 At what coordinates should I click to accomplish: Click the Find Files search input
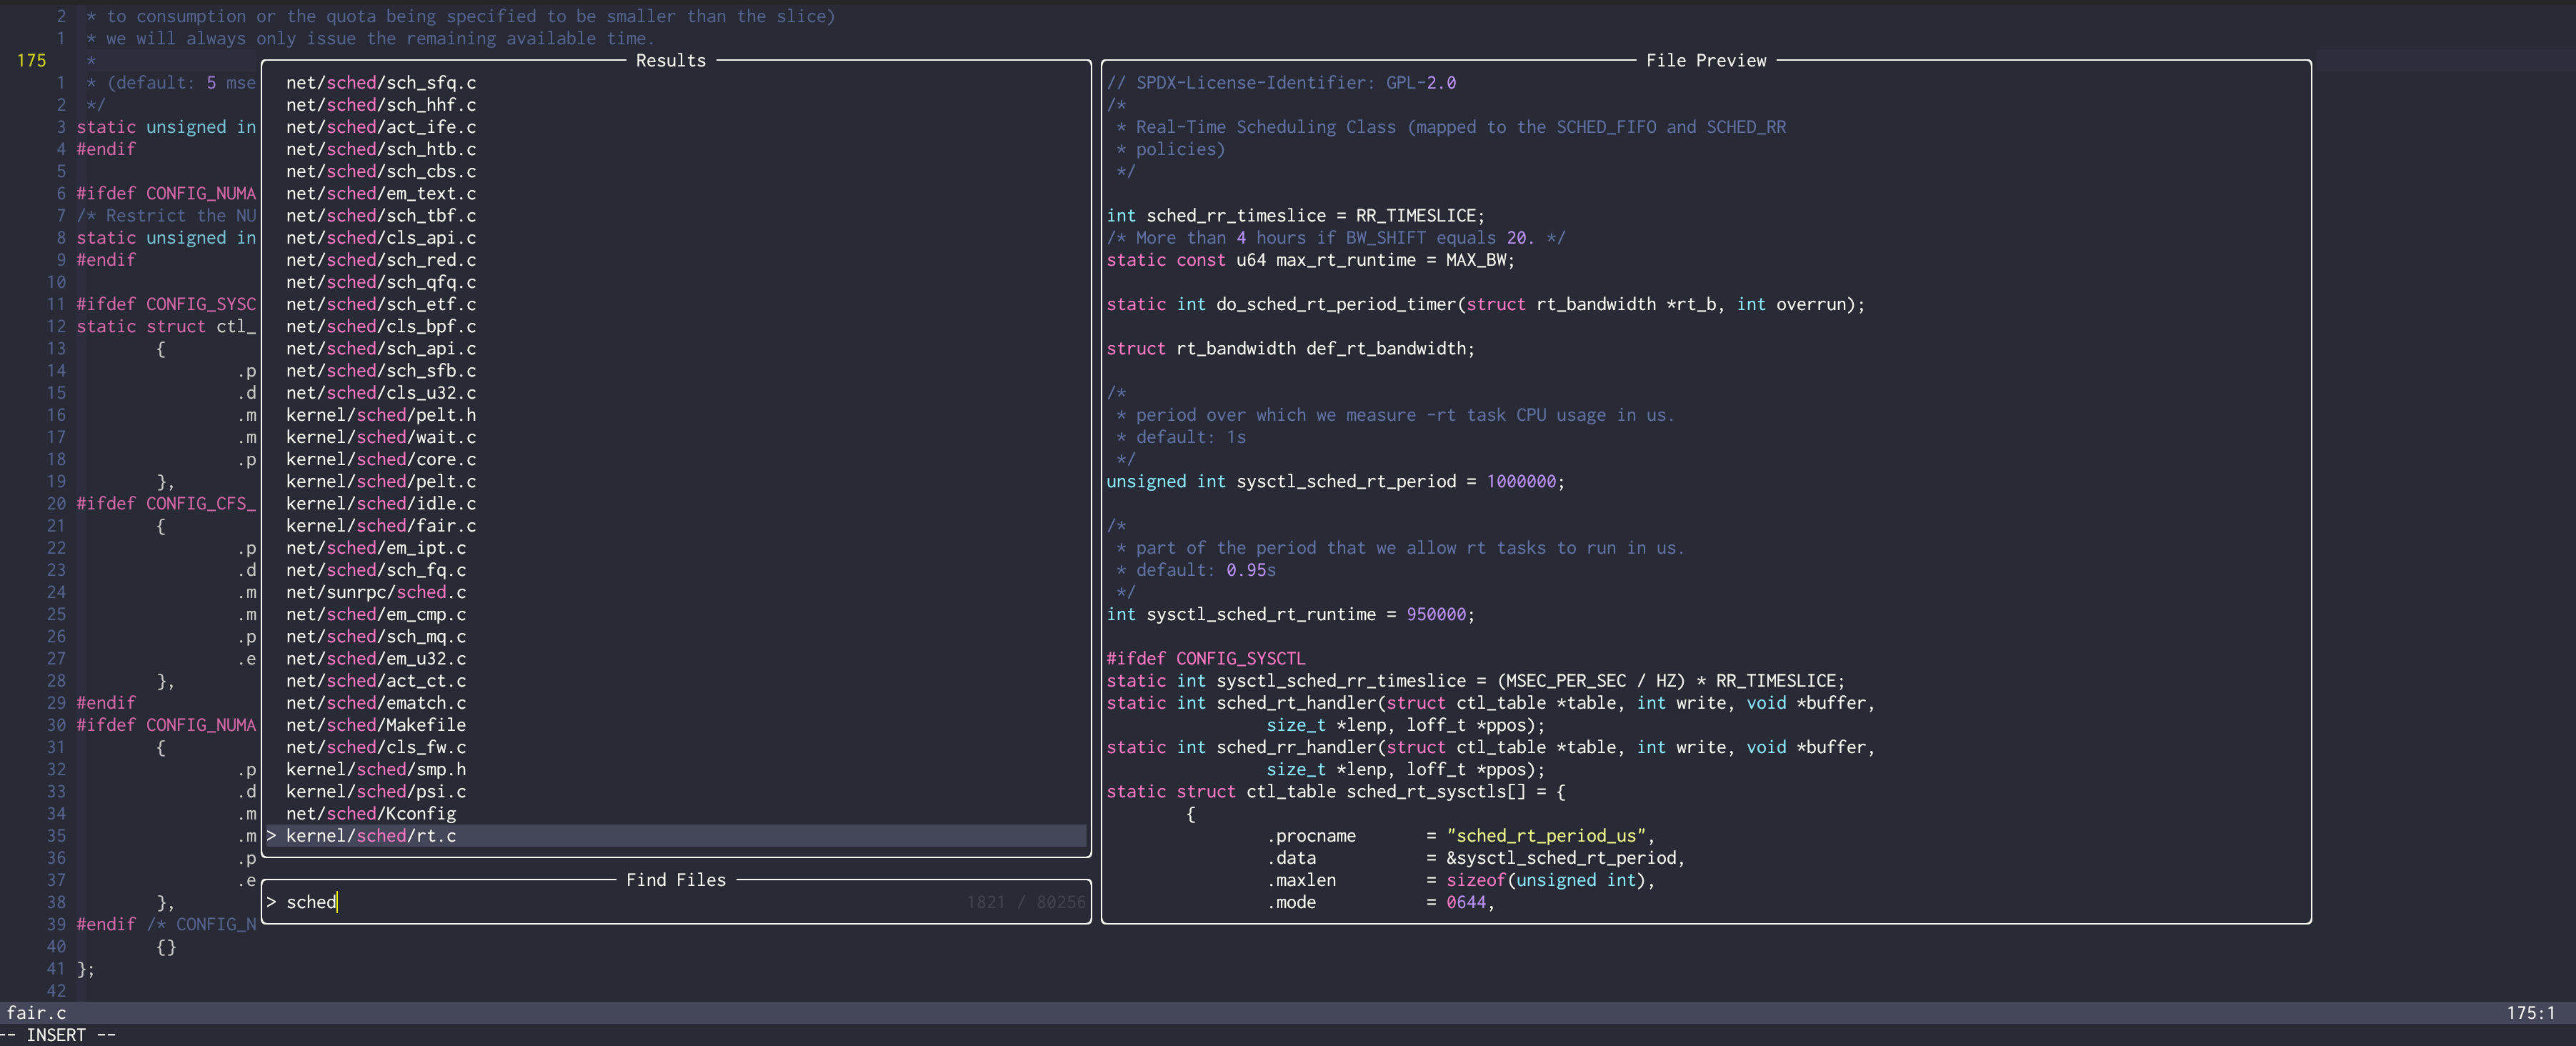click(x=600, y=902)
